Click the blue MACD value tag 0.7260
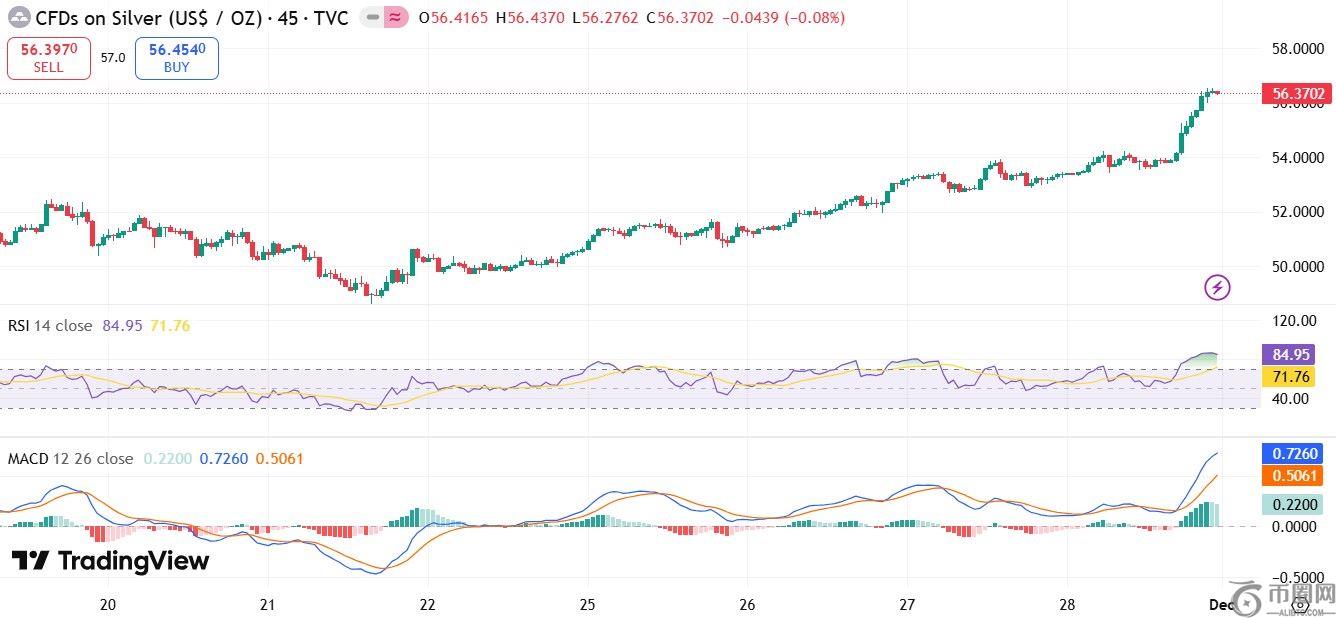 [1297, 454]
